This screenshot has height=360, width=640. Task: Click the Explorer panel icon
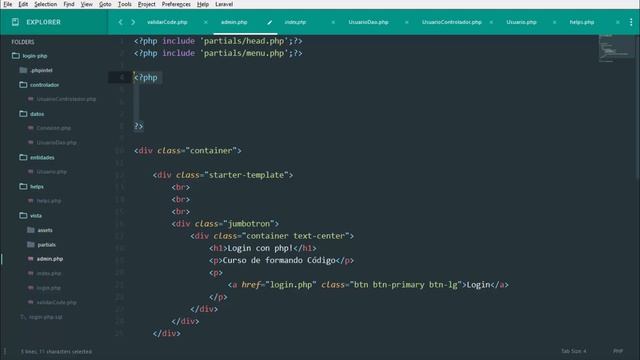tap(15, 22)
